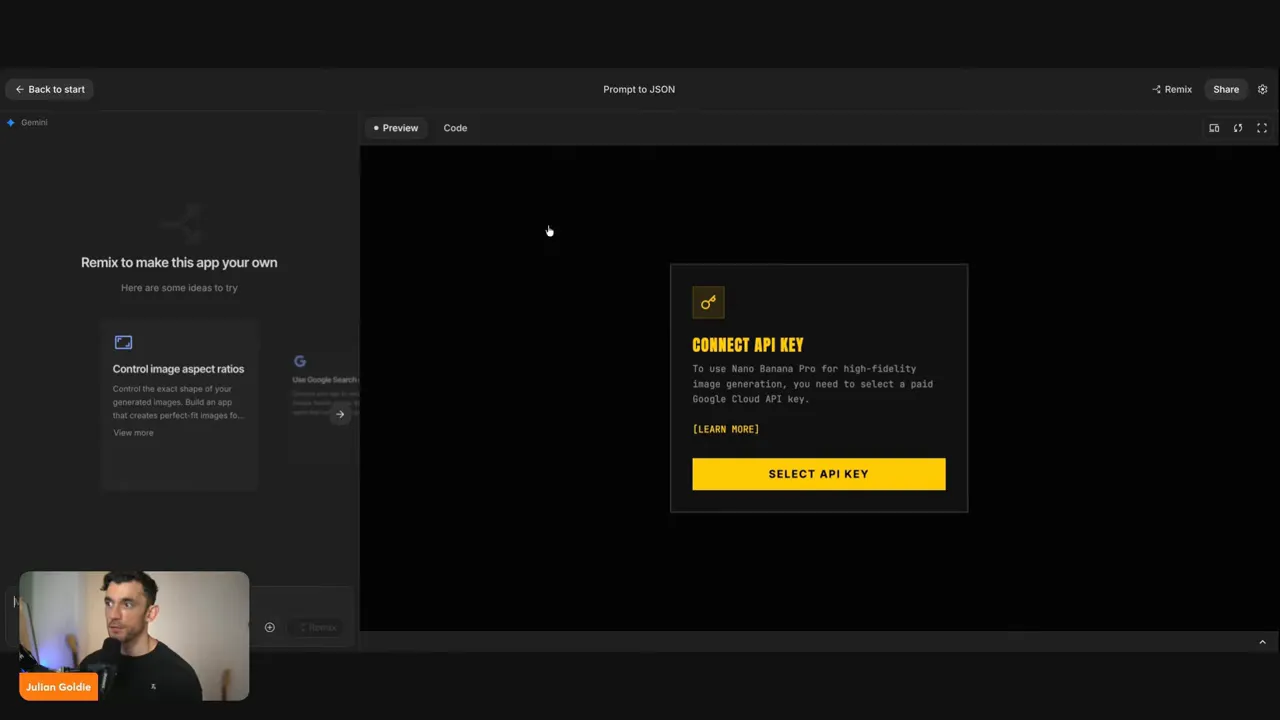1280x720 pixels.
Task: Click "Remix to make this app your own"
Action: pyautogui.click(x=179, y=262)
